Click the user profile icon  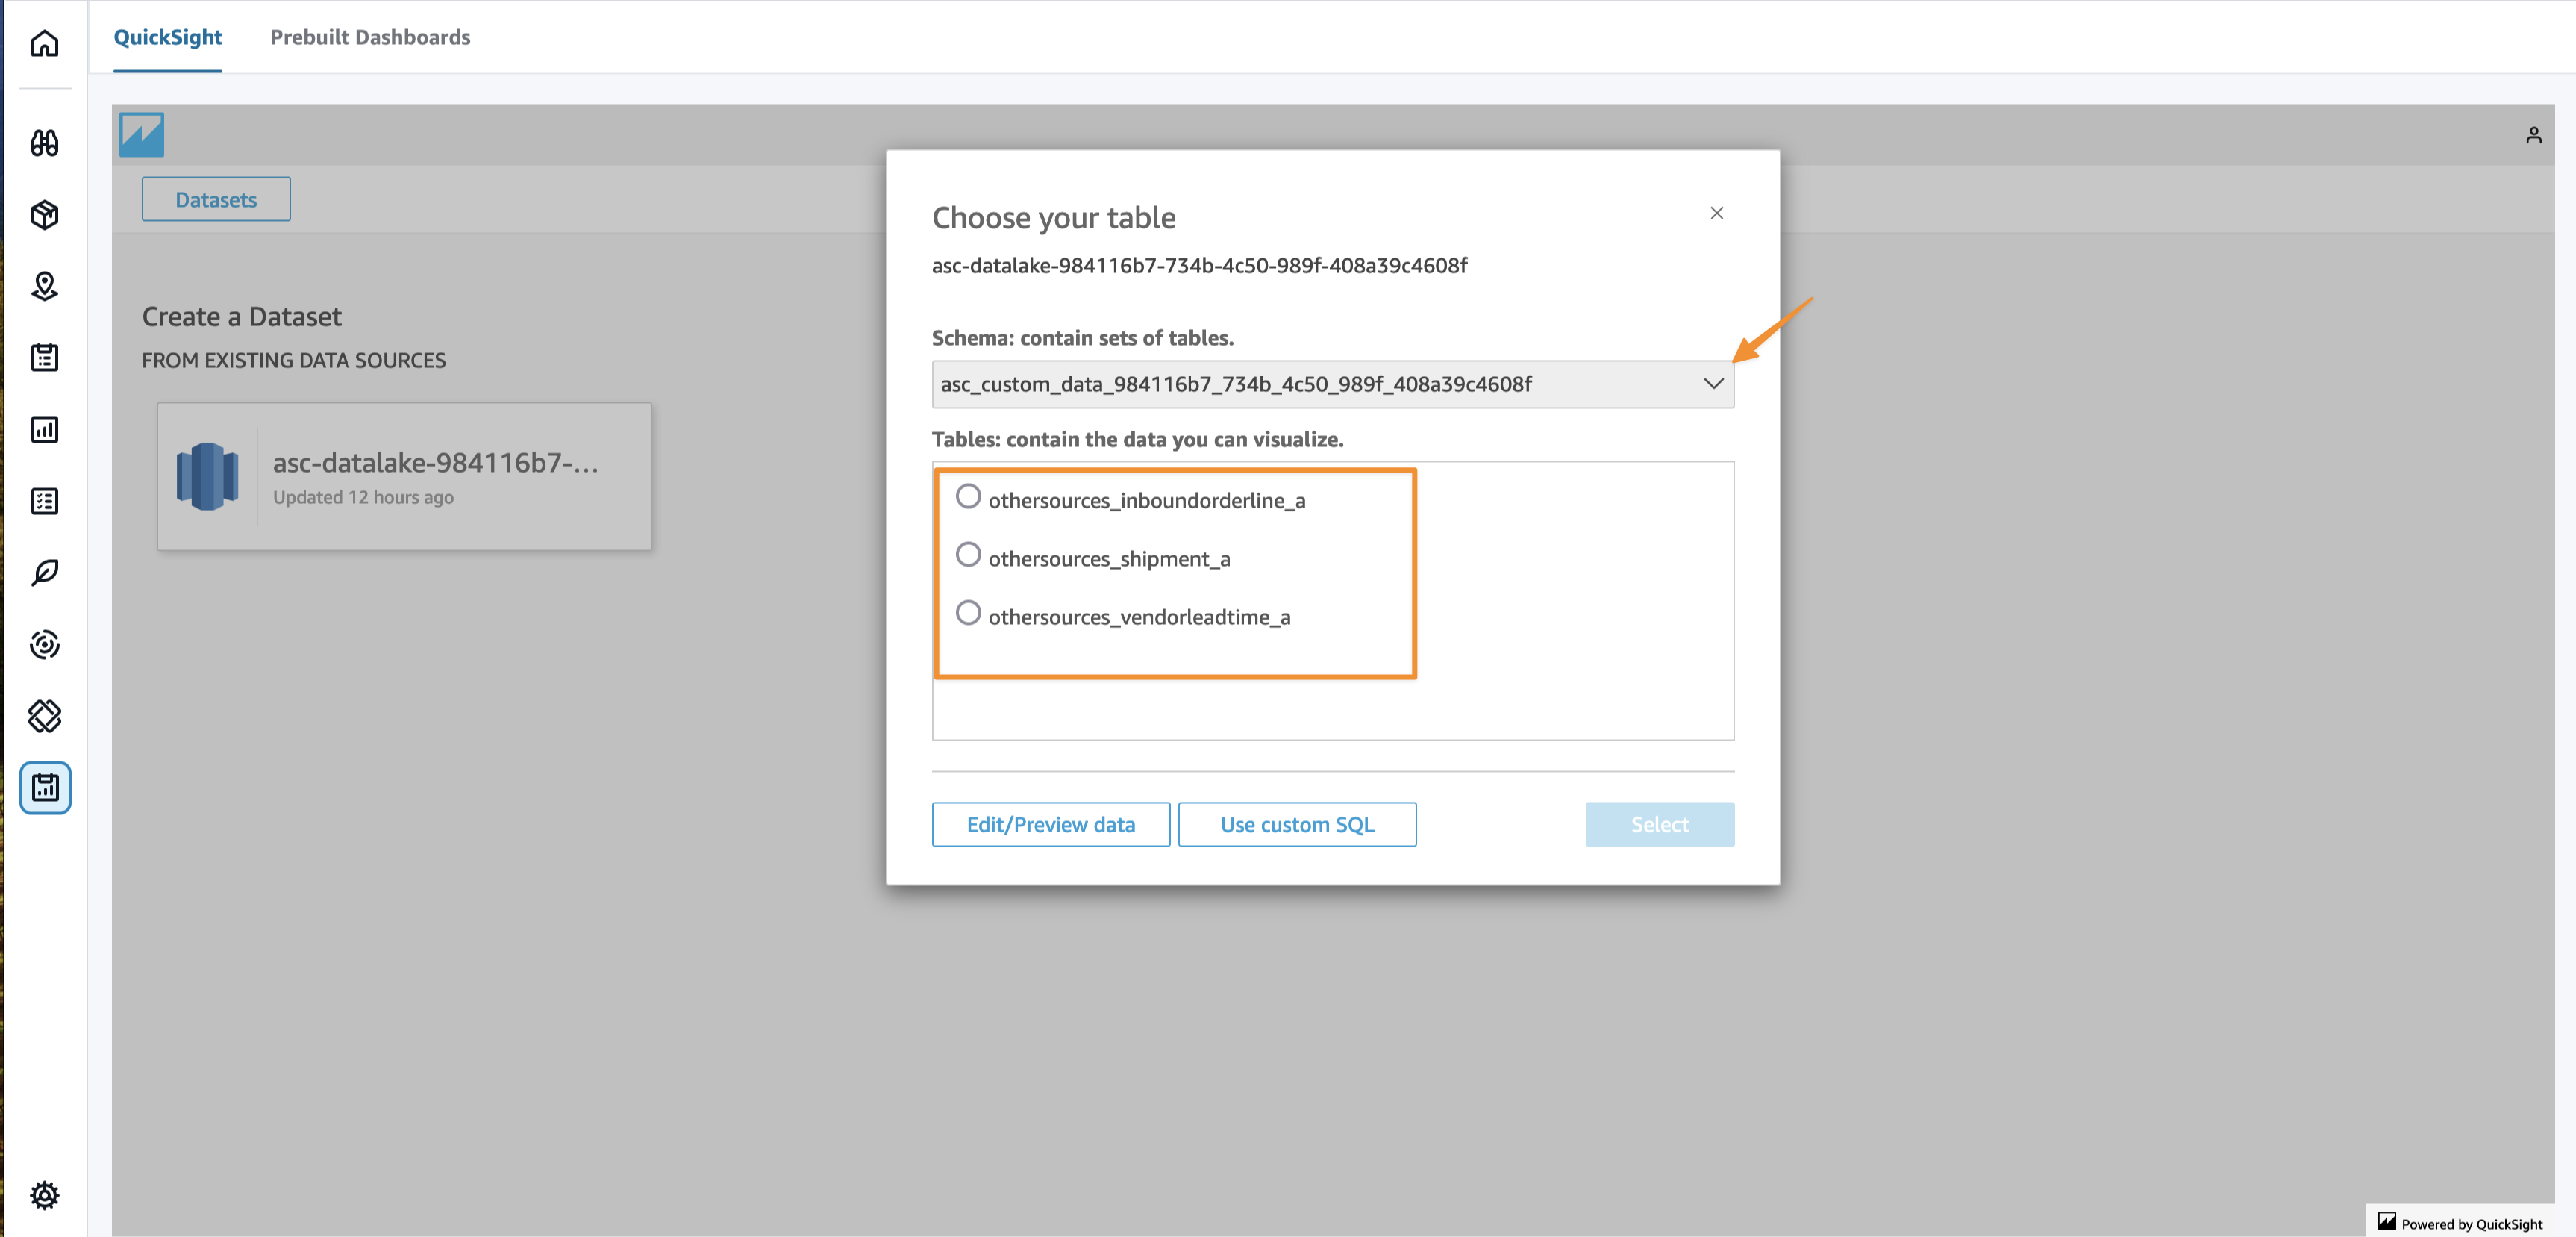[x=2533, y=135]
